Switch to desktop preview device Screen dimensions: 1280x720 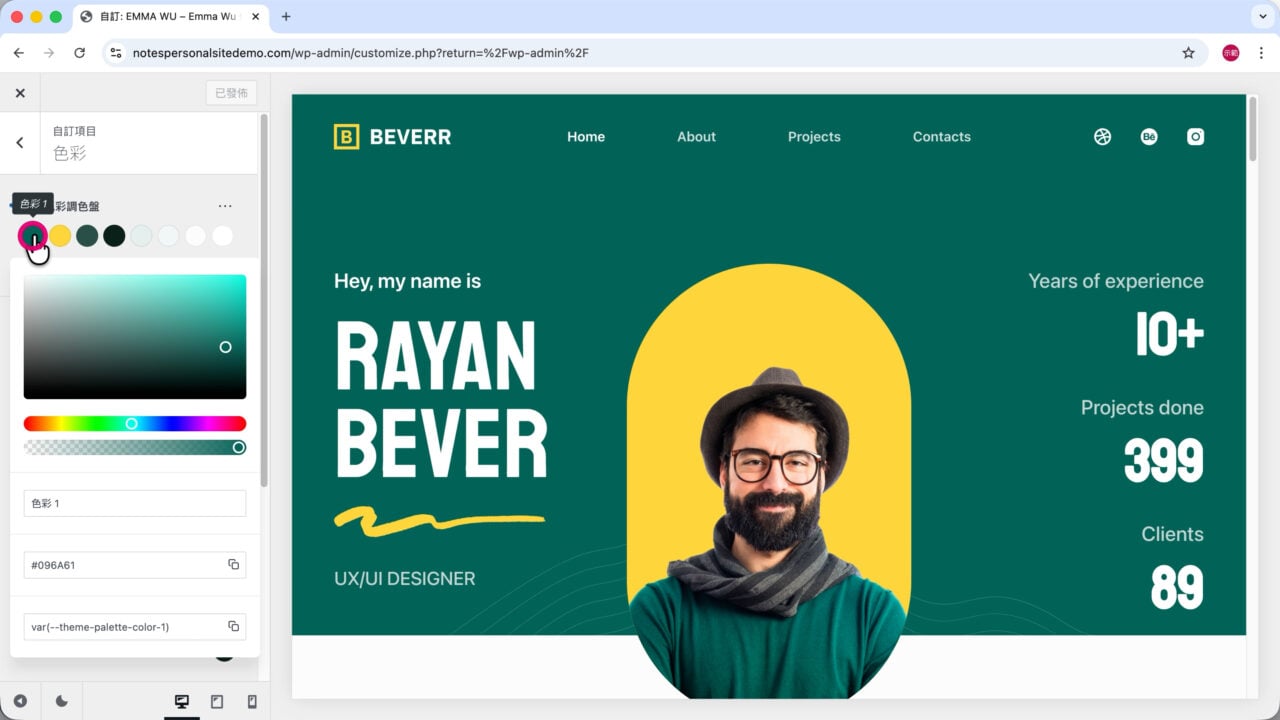pos(181,702)
